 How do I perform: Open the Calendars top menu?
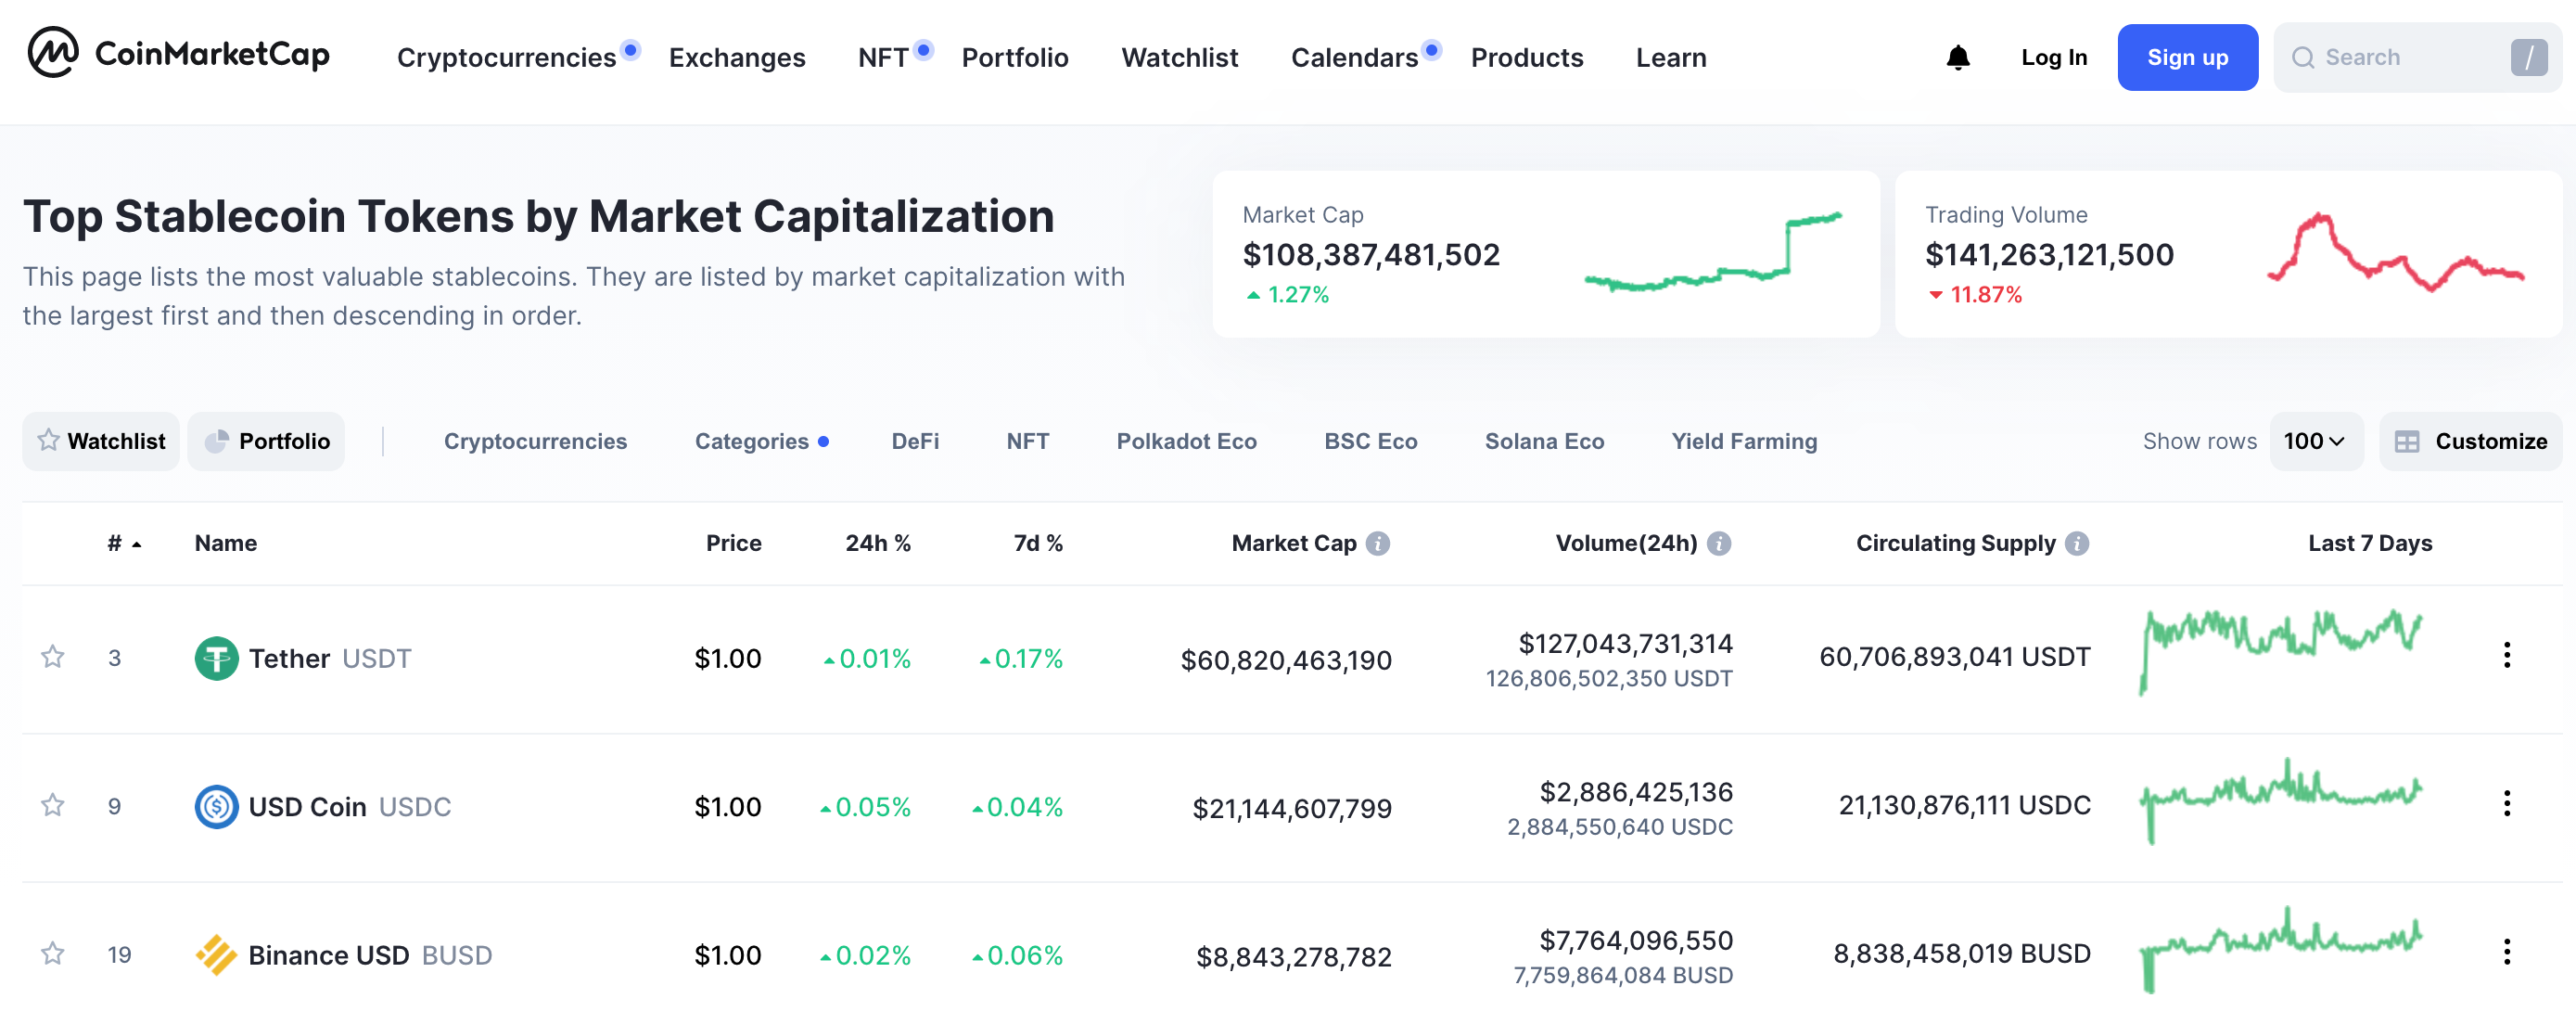(x=1354, y=58)
